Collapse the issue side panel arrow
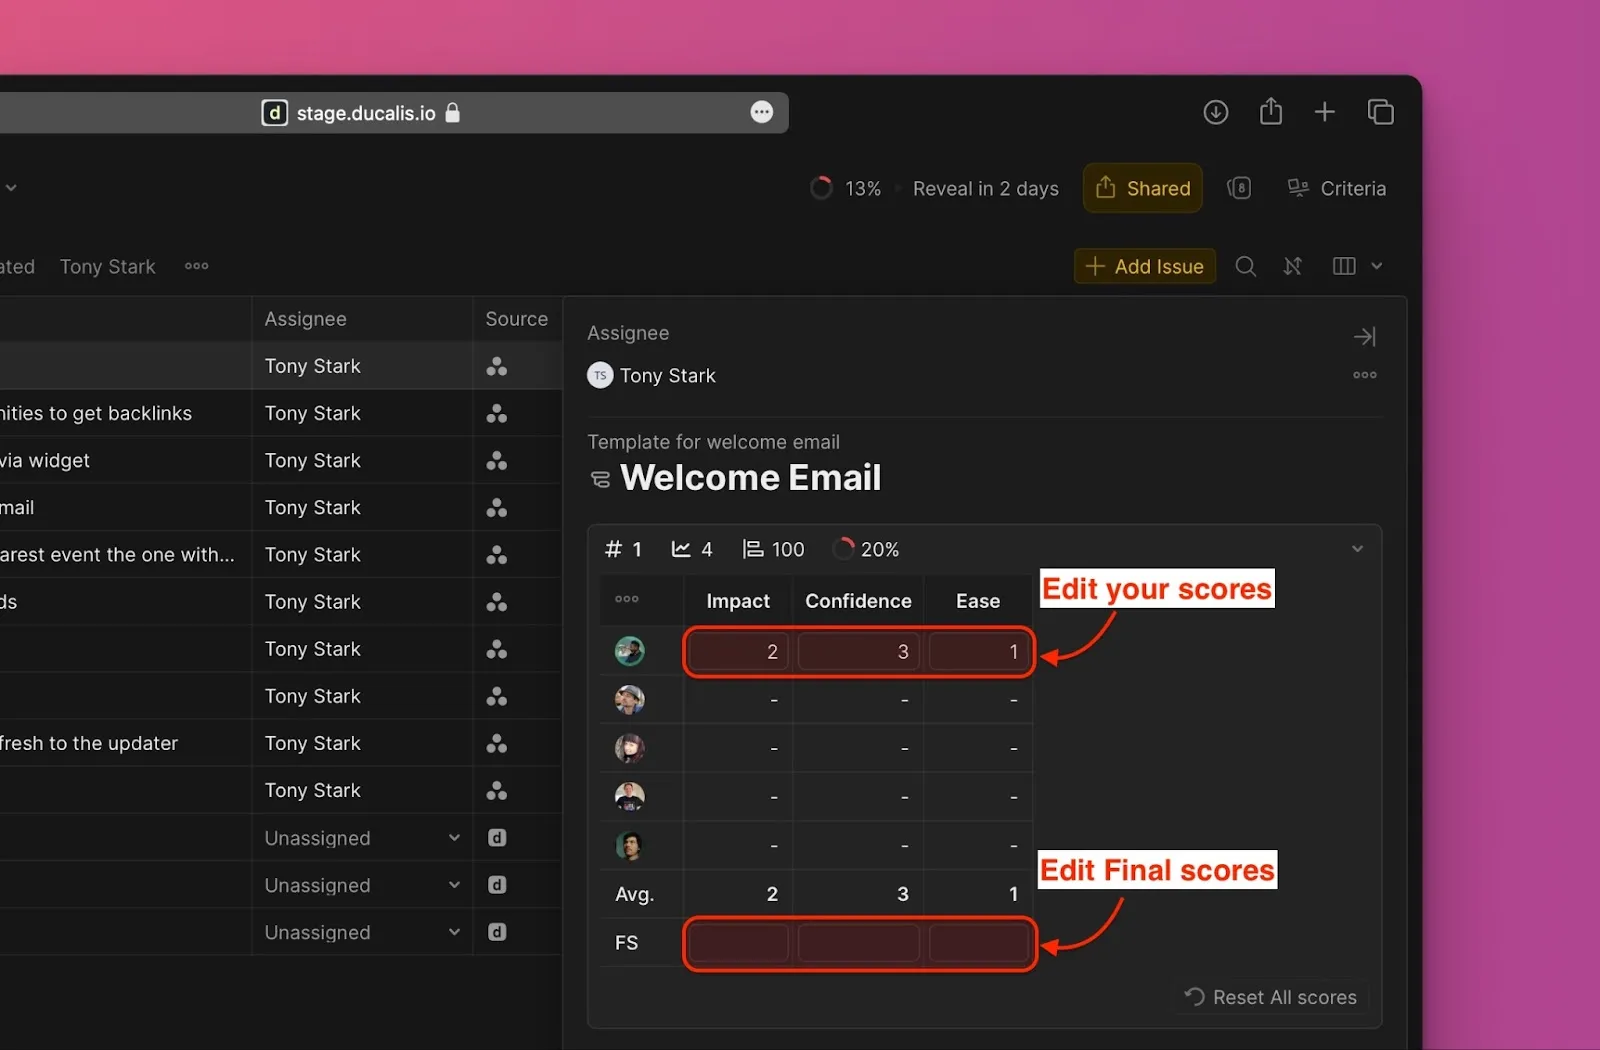The width and height of the screenshot is (1600, 1050). pos(1364,337)
